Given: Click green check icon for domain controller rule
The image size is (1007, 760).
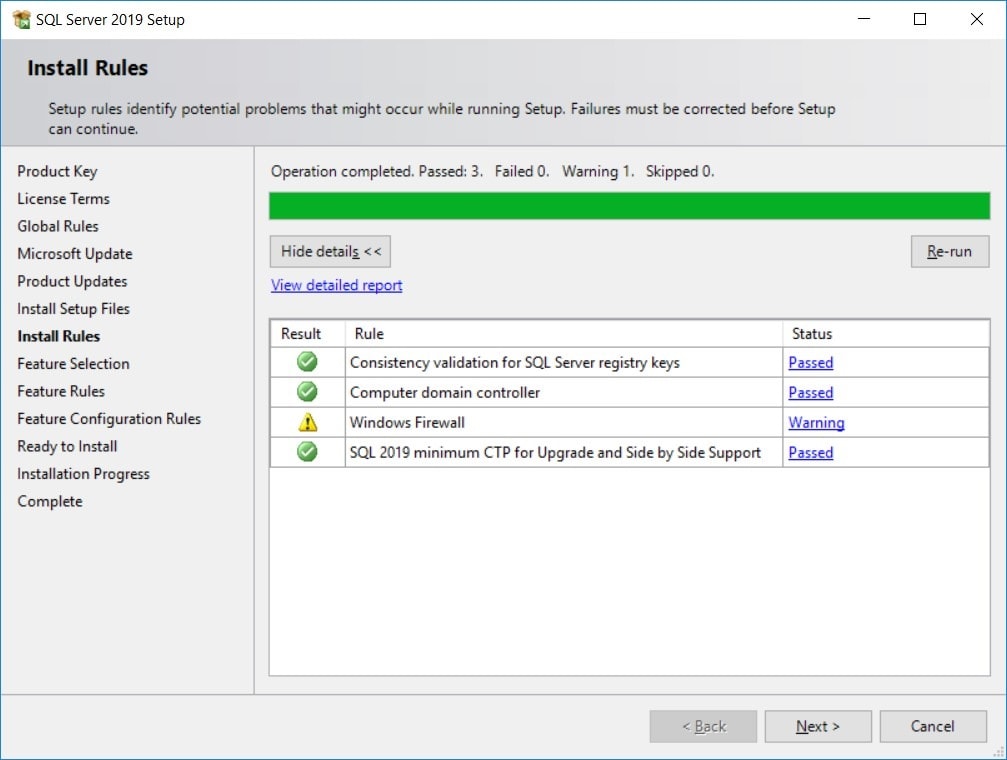Looking at the screenshot, I should coord(307,392).
